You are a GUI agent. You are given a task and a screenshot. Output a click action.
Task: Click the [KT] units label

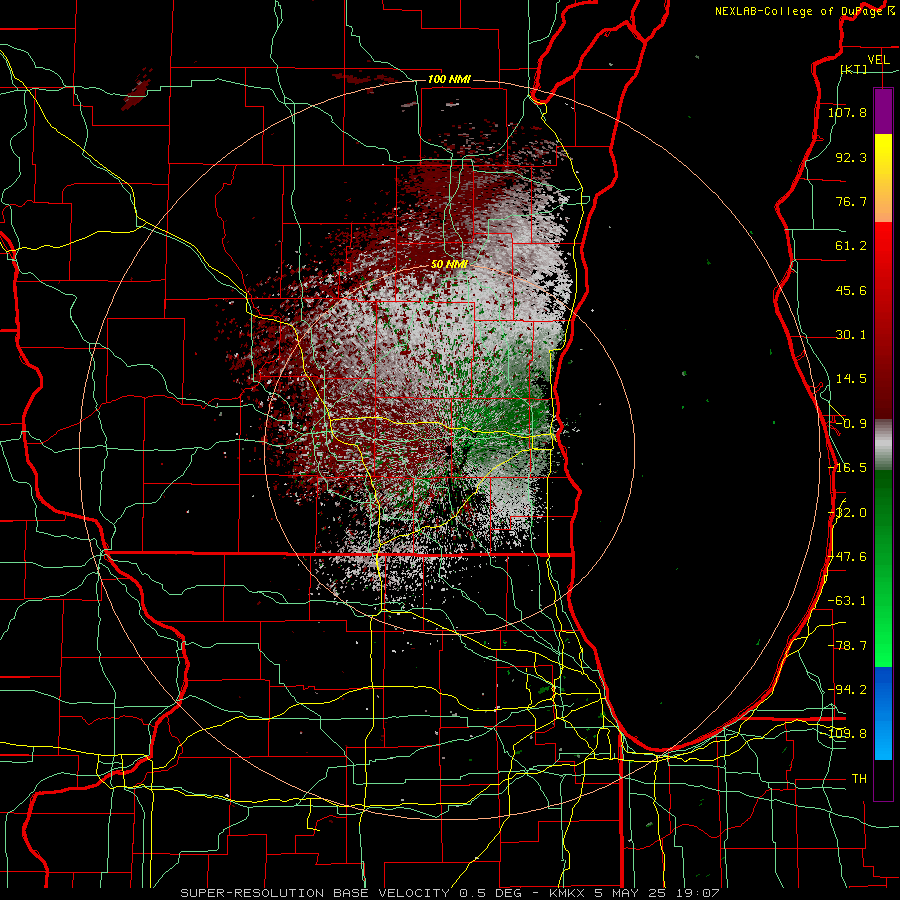[x=853, y=69]
